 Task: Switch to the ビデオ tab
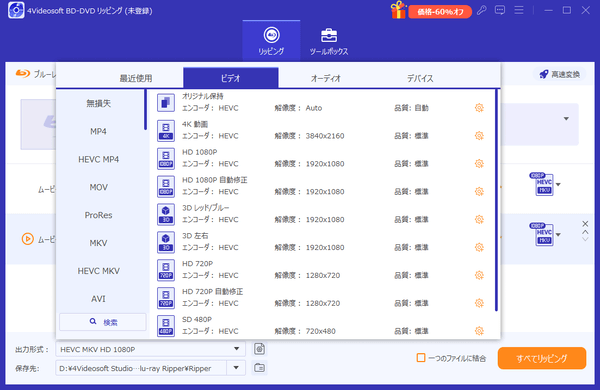tap(231, 78)
